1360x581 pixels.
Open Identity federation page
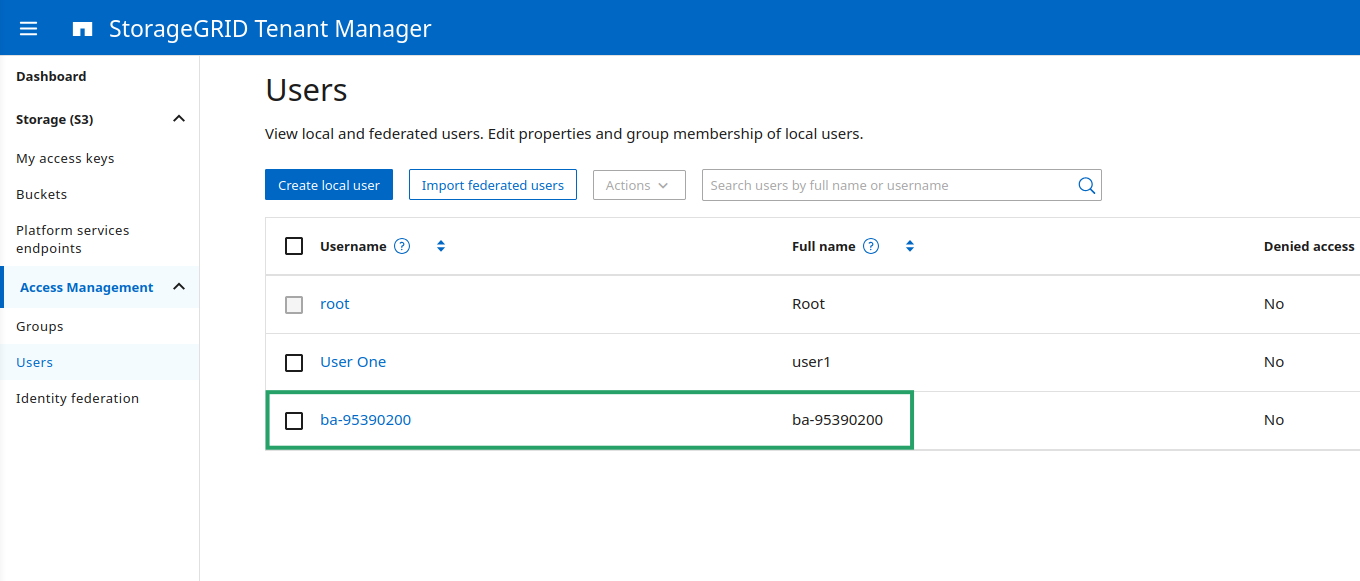77,398
